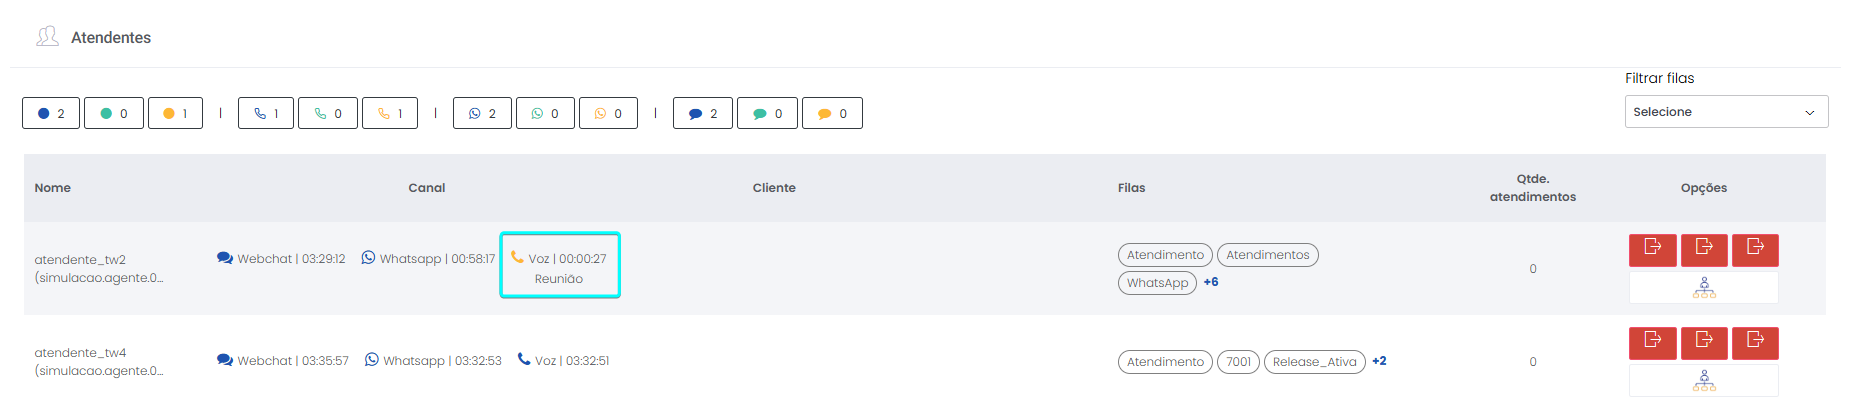The height and width of the screenshot is (414, 1867).
Task: Click the green chat bubble filter
Action: [x=767, y=113]
